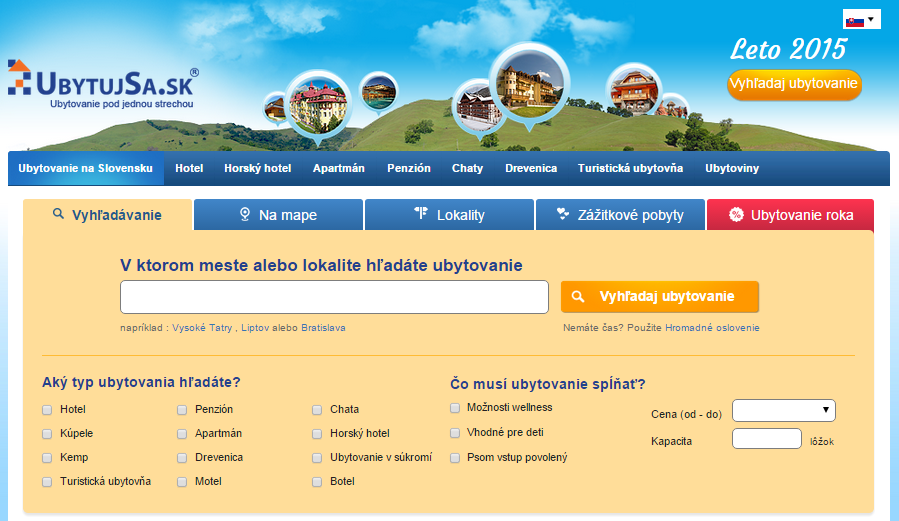Check the Drevenica accommodation type
The height and width of the screenshot is (521, 899).
point(183,458)
